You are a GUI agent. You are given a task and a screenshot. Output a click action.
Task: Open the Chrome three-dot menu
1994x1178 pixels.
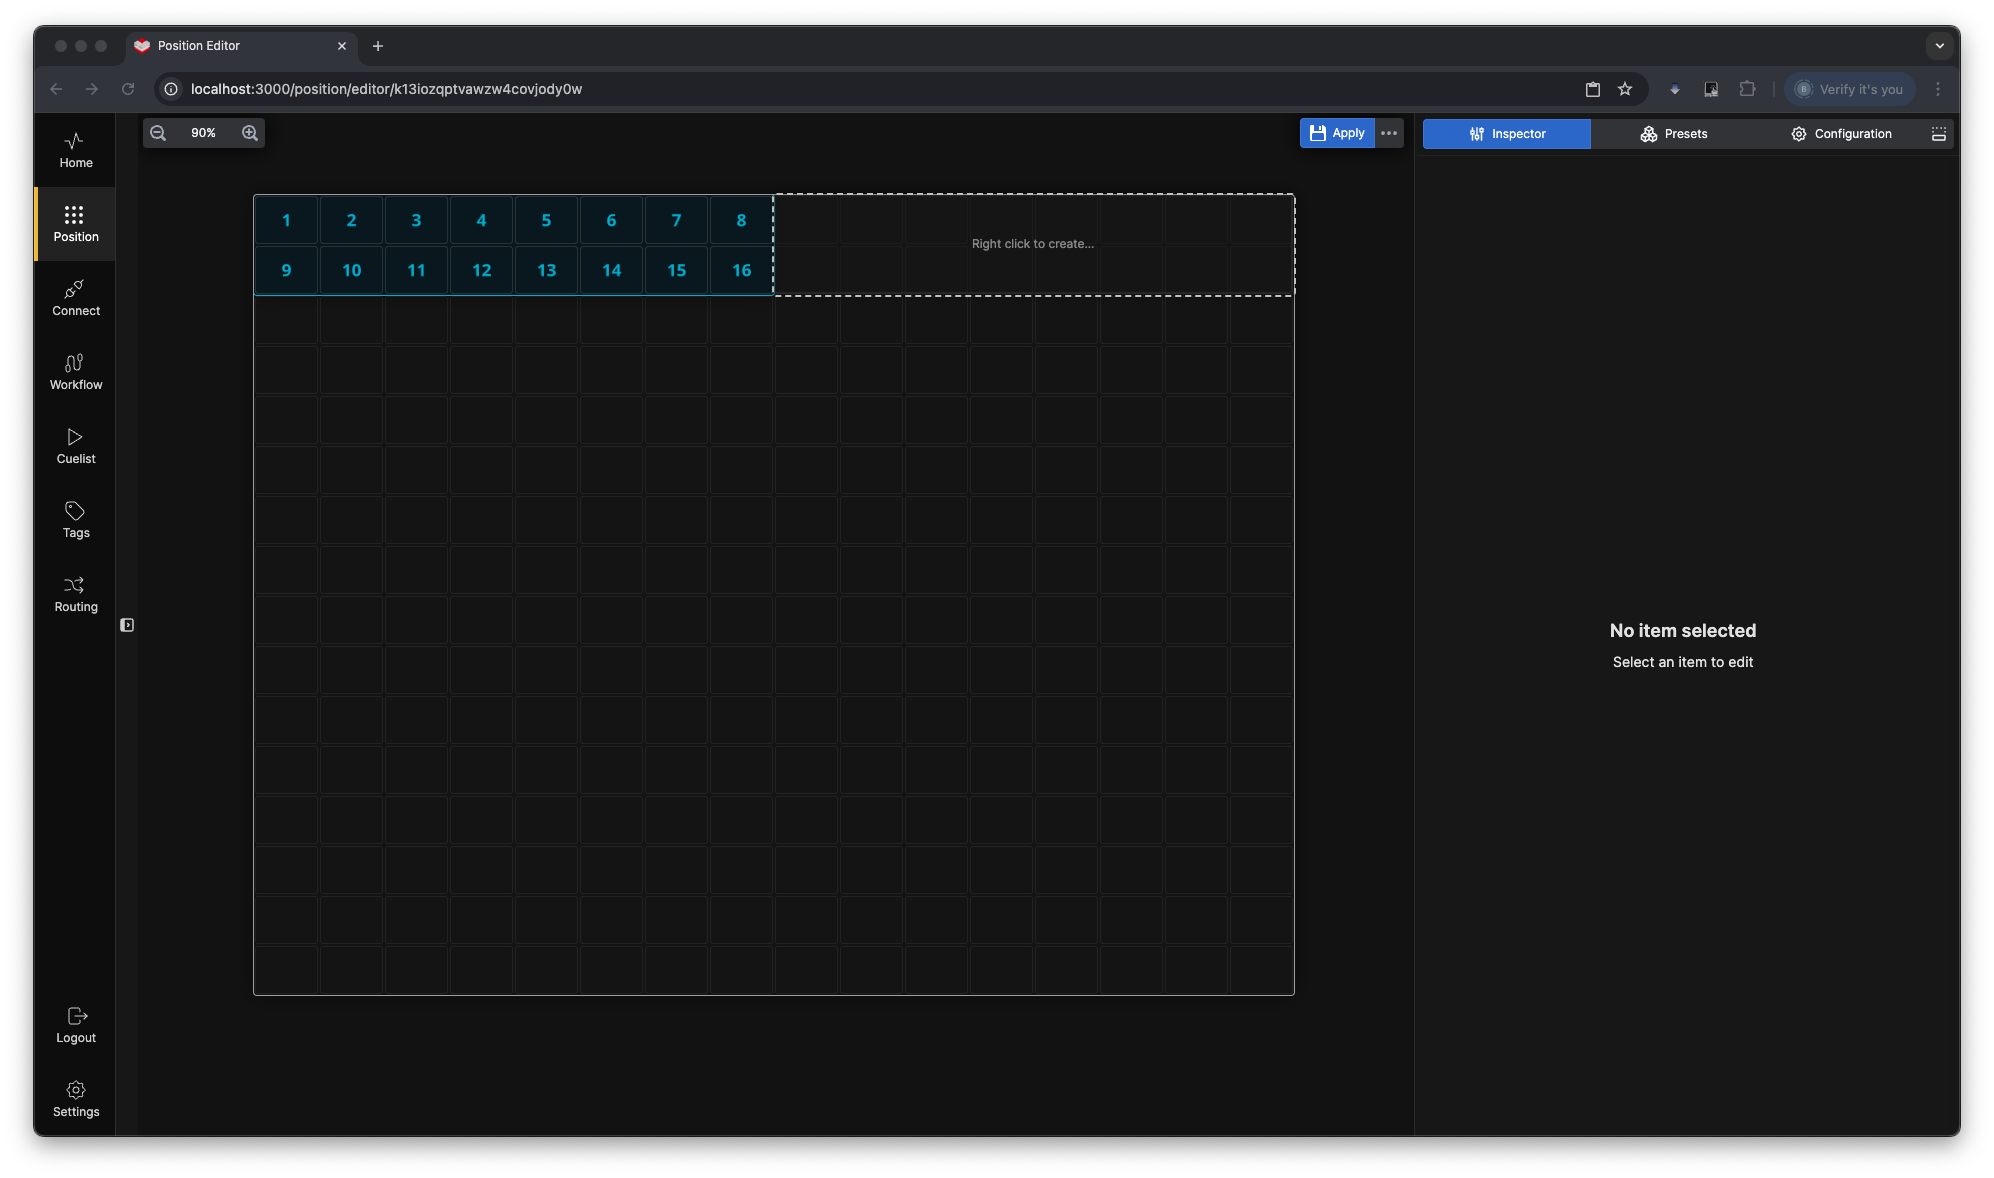(x=1938, y=89)
